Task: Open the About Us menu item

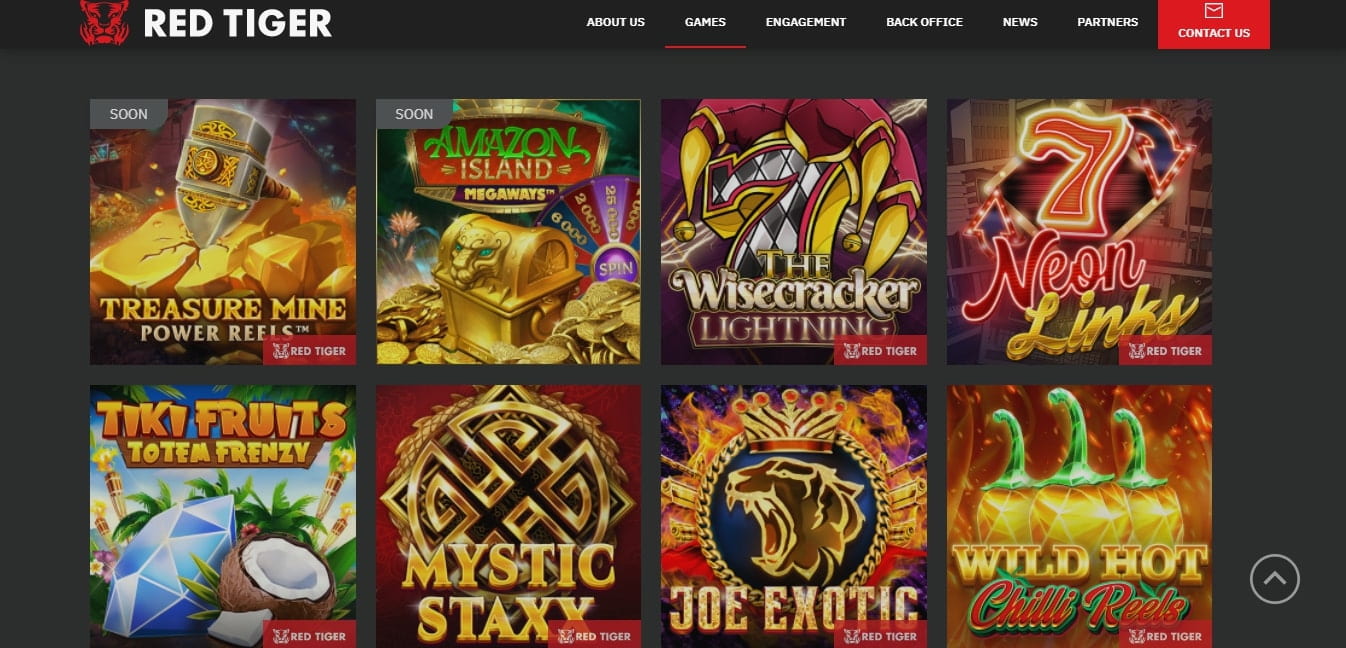Action: pyautogui.click(x=616, y=21)
